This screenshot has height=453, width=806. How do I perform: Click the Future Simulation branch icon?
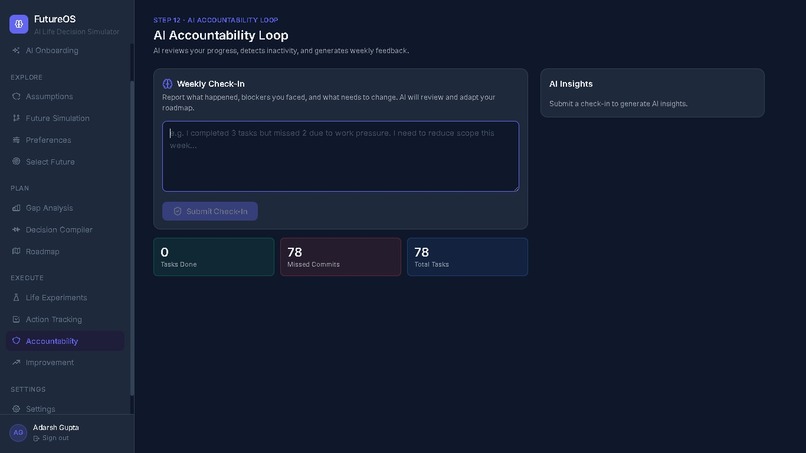[16, 118]
